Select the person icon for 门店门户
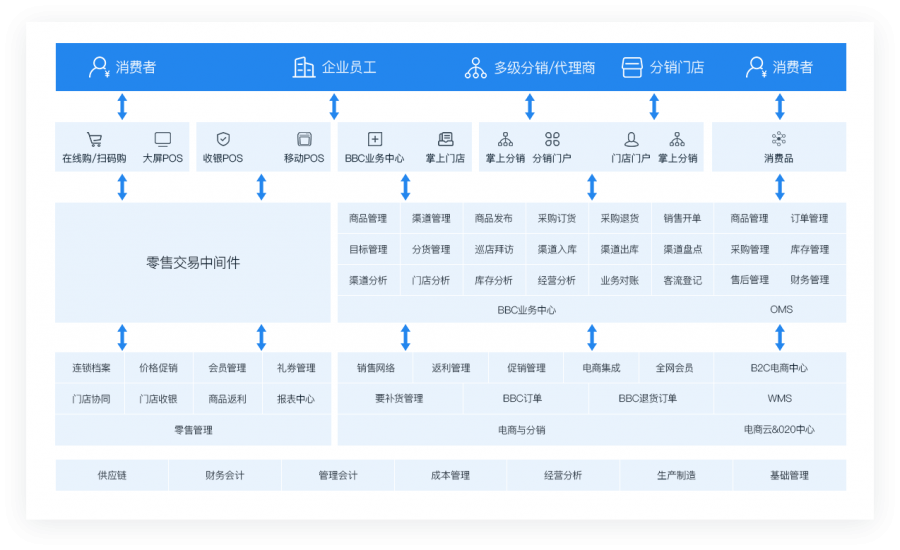 (631, 140)
